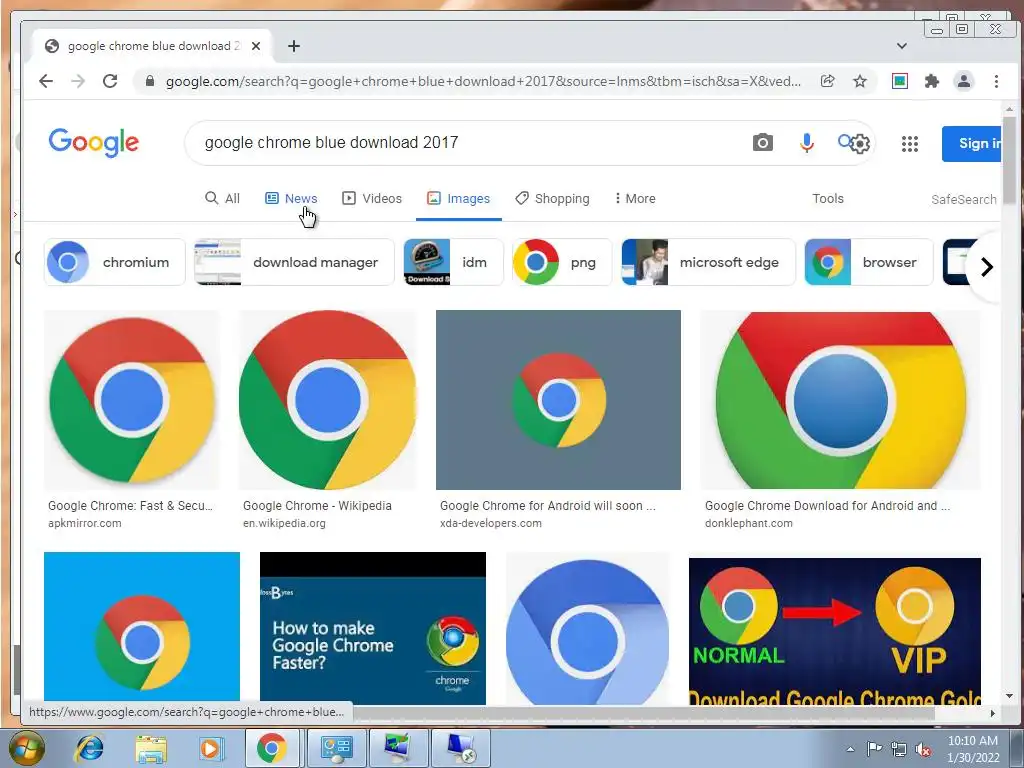1024x768 pixels.
Task: Click the address bar URL
Action: [483, 81]
